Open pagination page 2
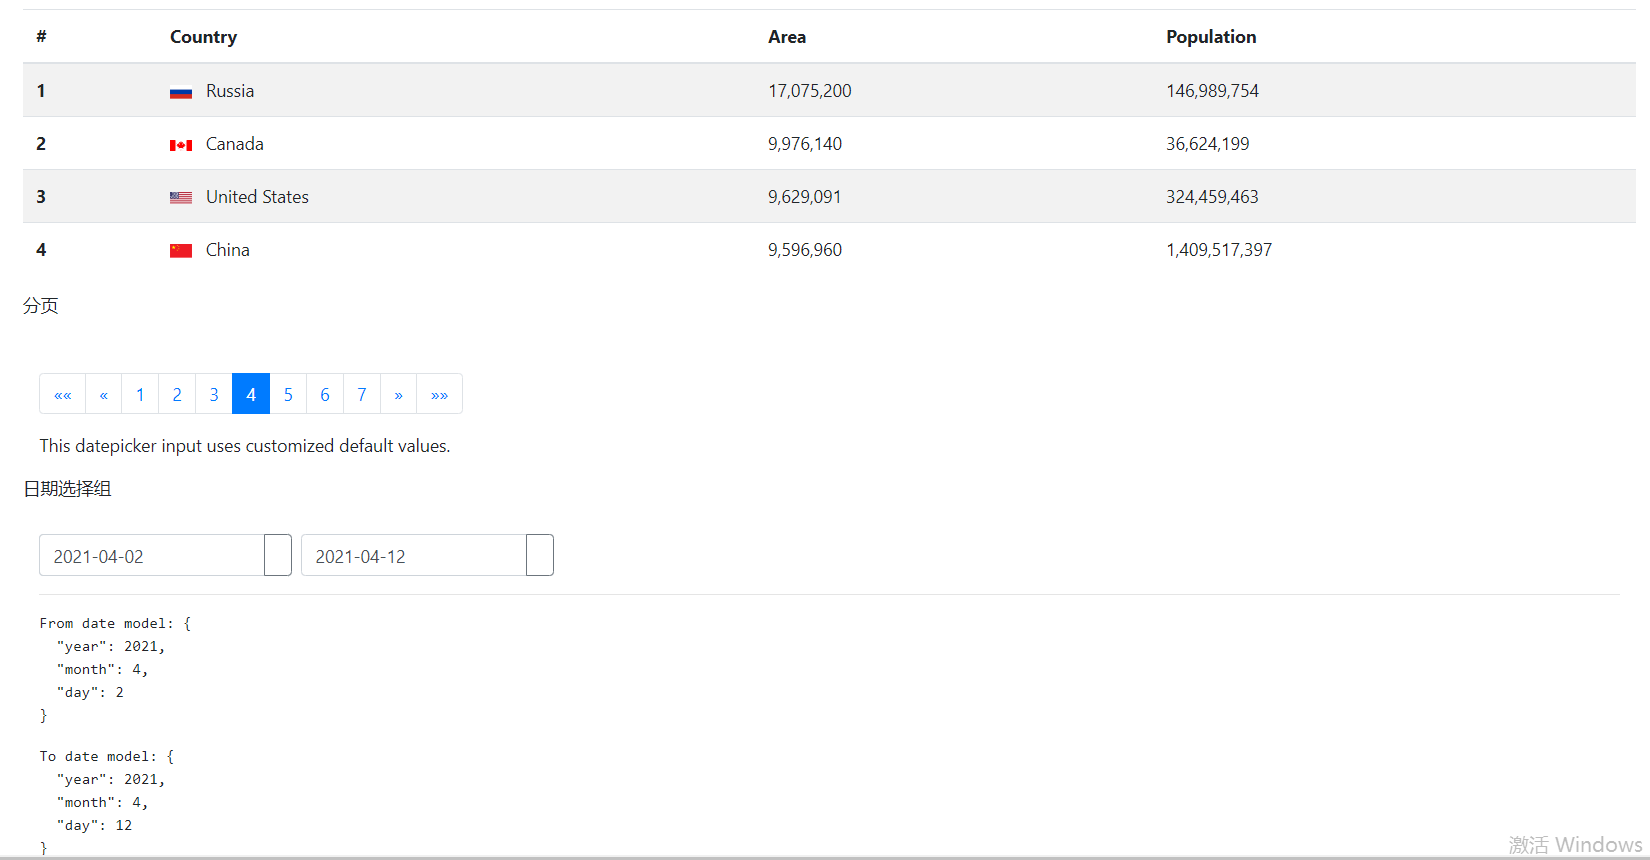The width and height of the screenshot is (1650, 860). tap(177, 394)
